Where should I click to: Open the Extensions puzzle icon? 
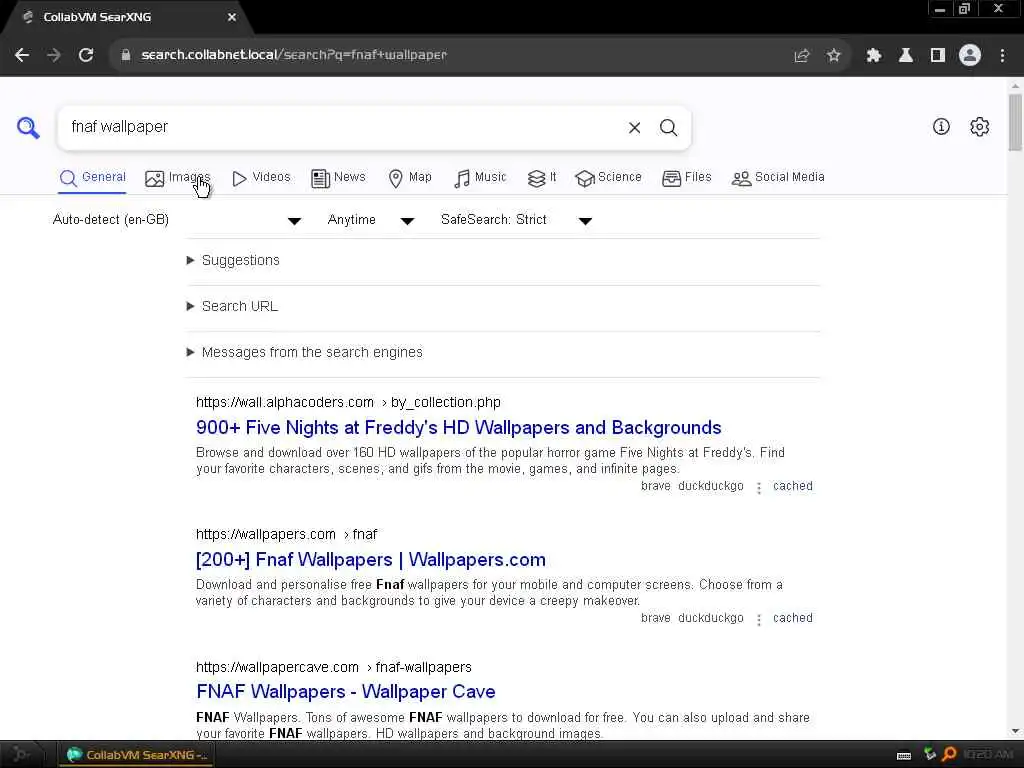(x=874, y=56)
